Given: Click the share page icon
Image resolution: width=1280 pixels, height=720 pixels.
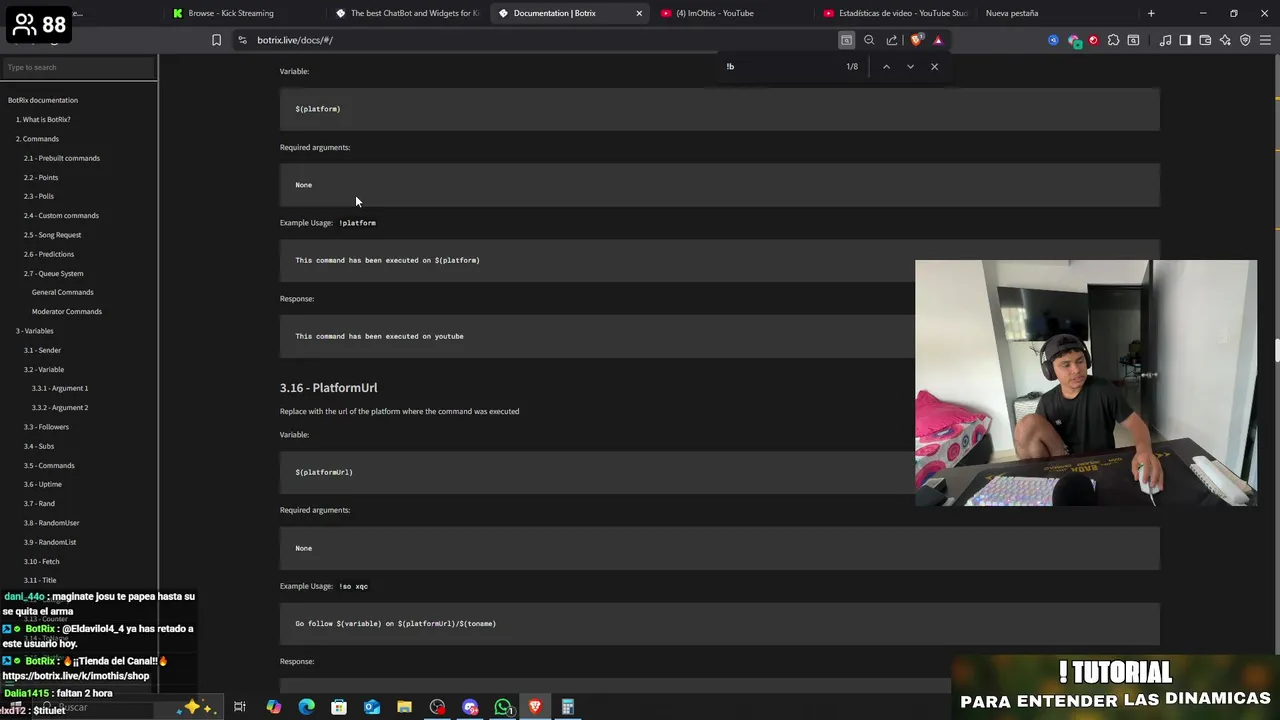Looking at the screenshot, I should click(x=892, y=40).
